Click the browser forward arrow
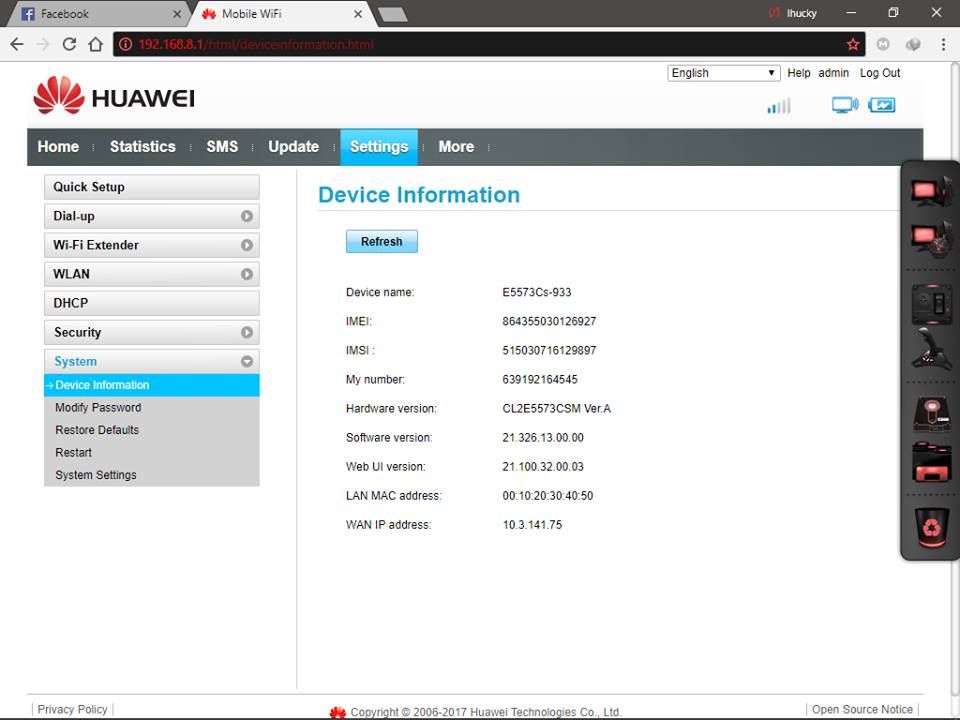Viewport: 960px width, 720px height. 43,44
